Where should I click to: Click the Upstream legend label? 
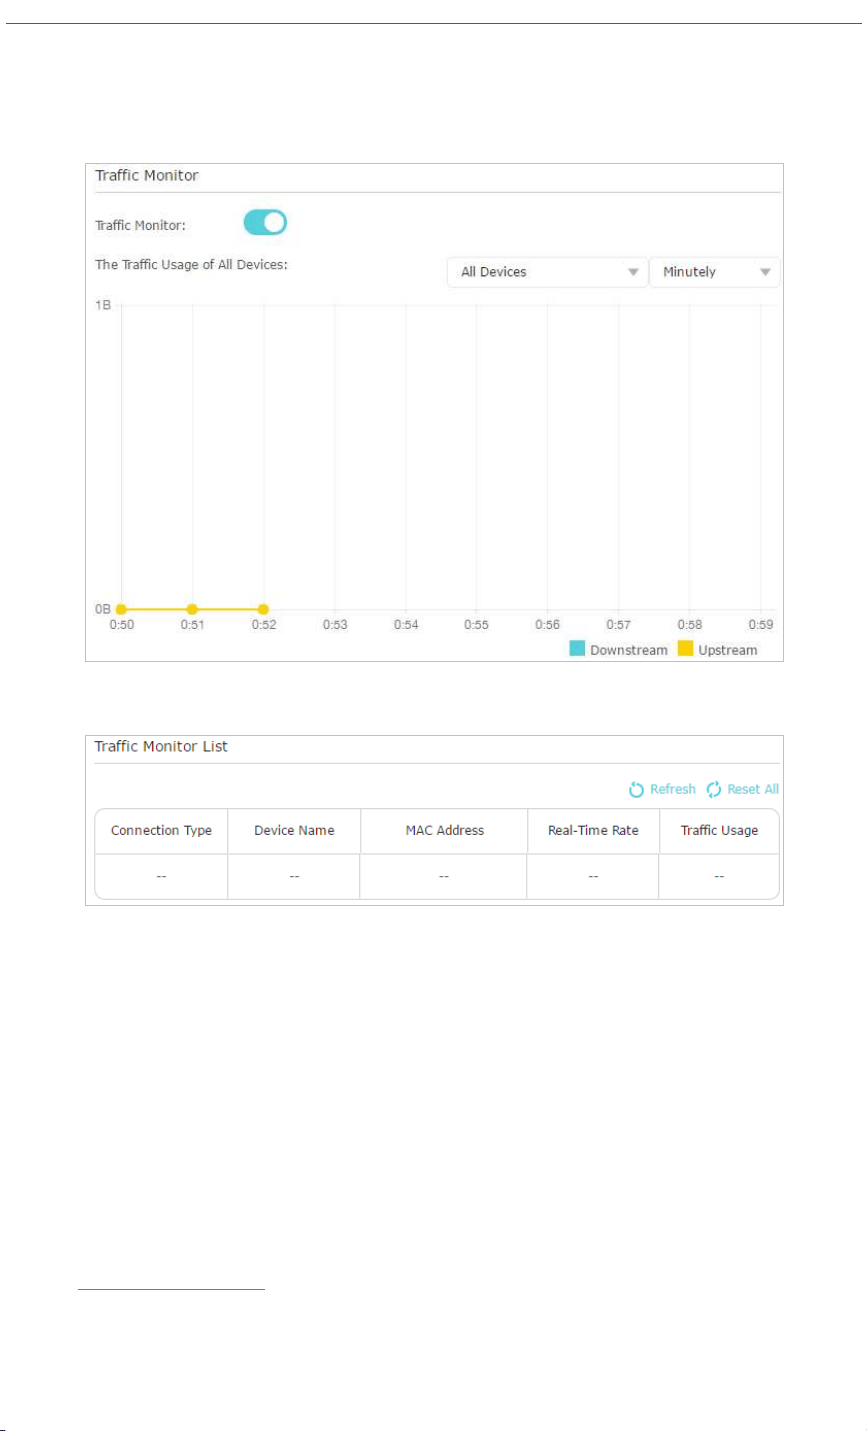pos(728,650)
